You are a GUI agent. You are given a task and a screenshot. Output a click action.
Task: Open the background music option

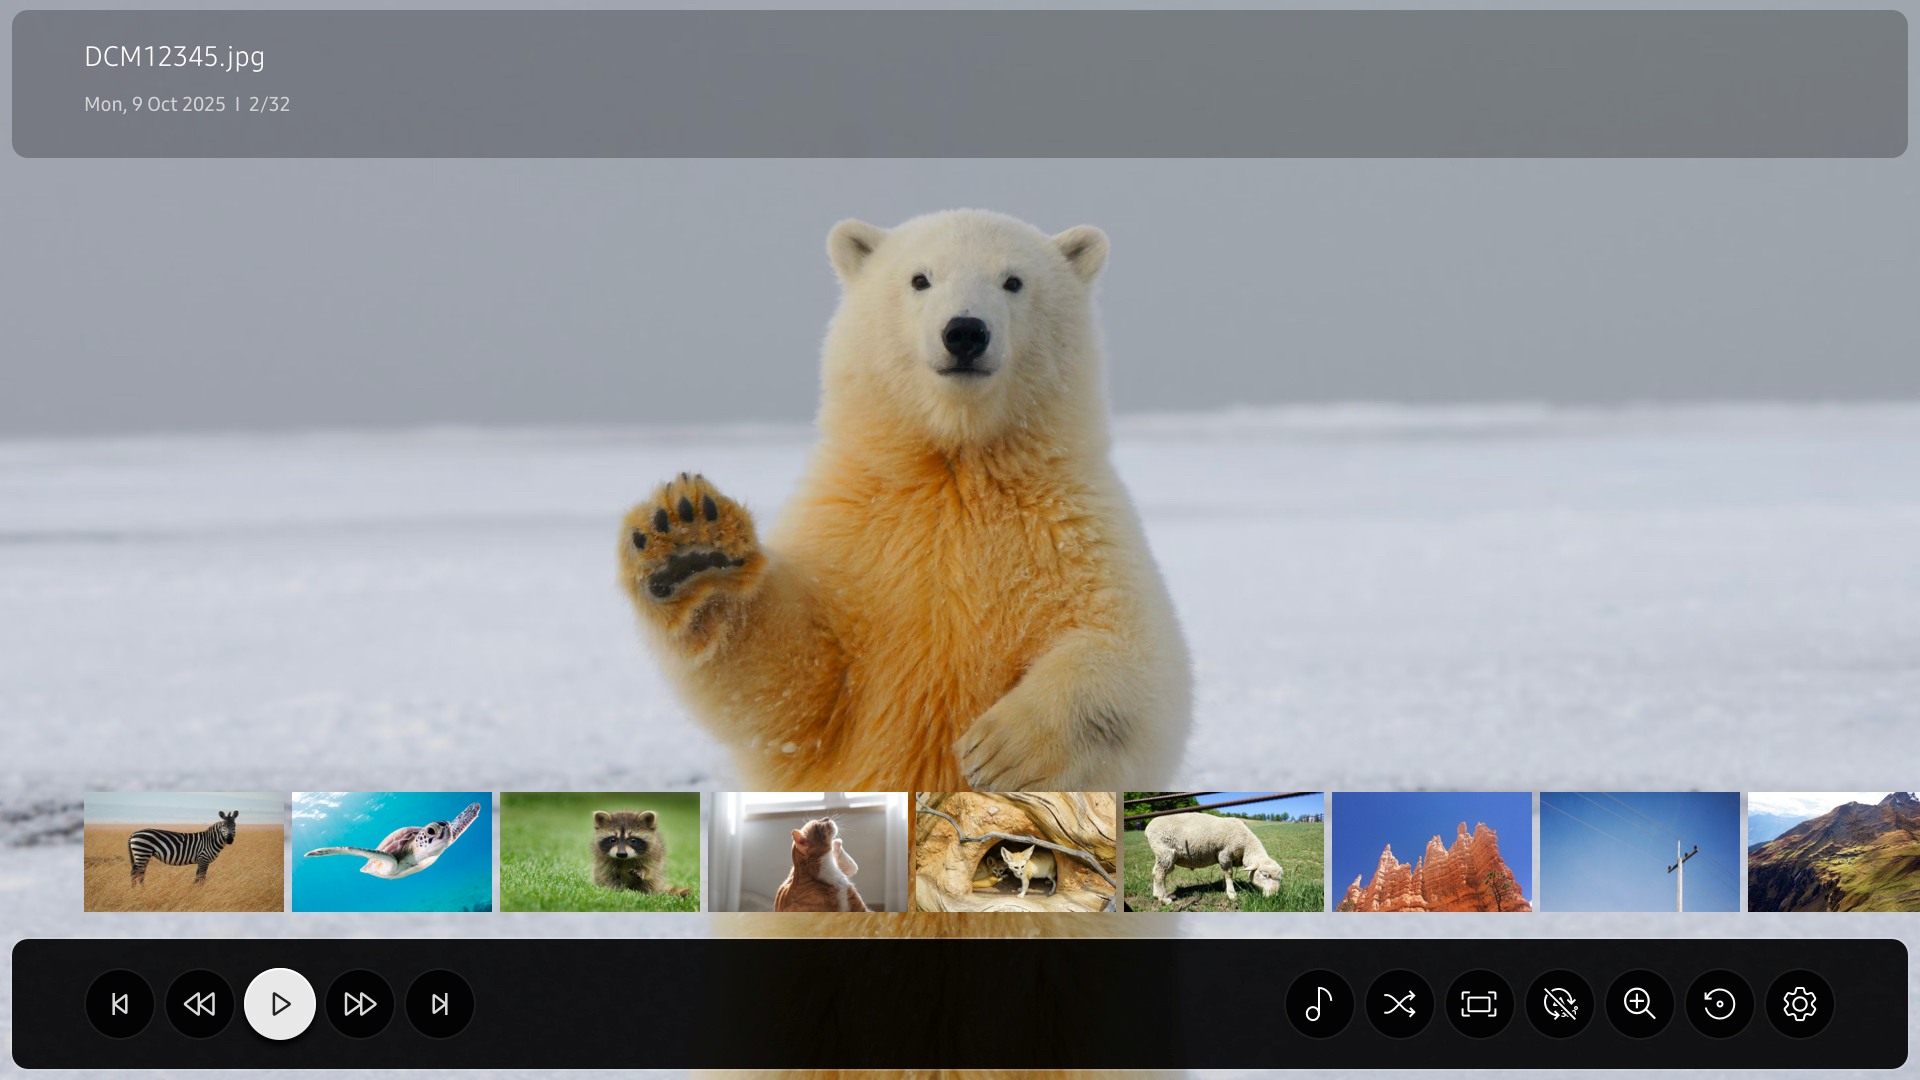(x=1320, y=1004)
